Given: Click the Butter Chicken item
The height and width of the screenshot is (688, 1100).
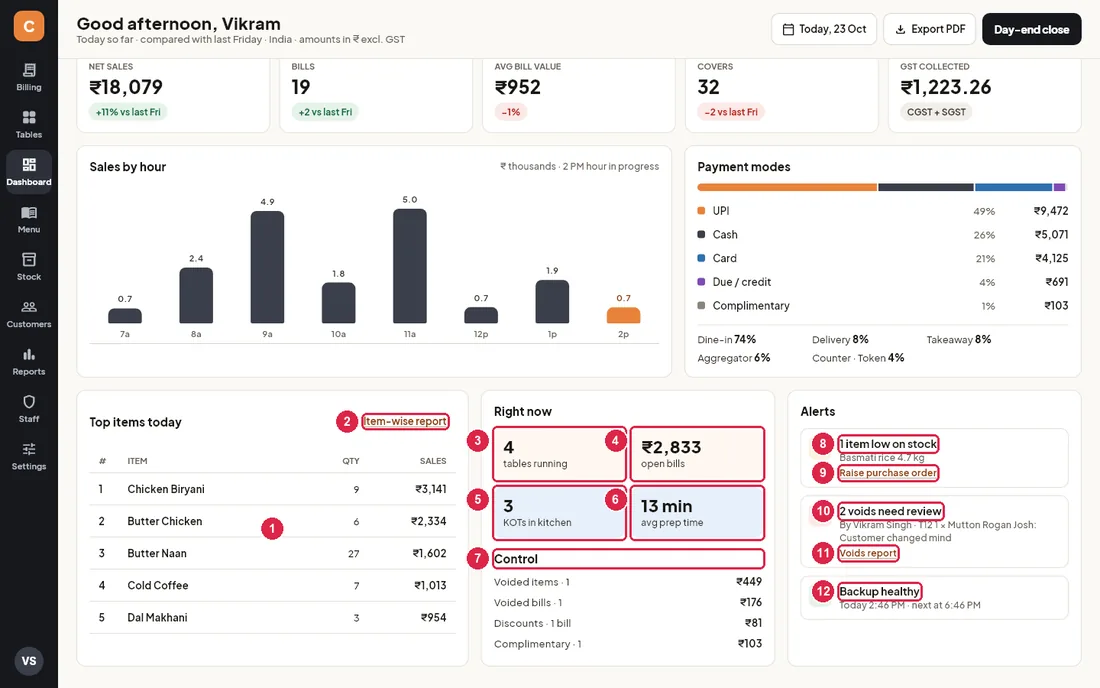Looking at the screenshot, I should [165, 521].
